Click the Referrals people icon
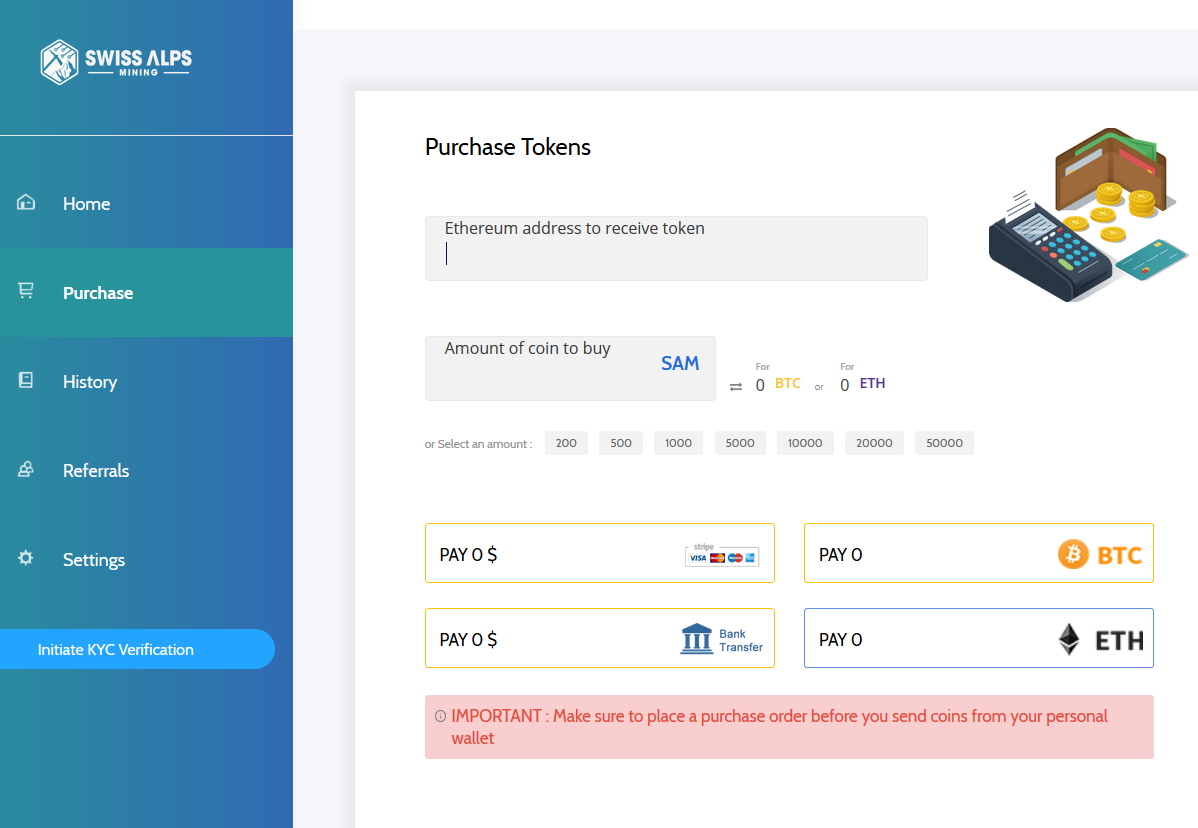This screenshot has width=1198, height=828. tap(26, 469)
